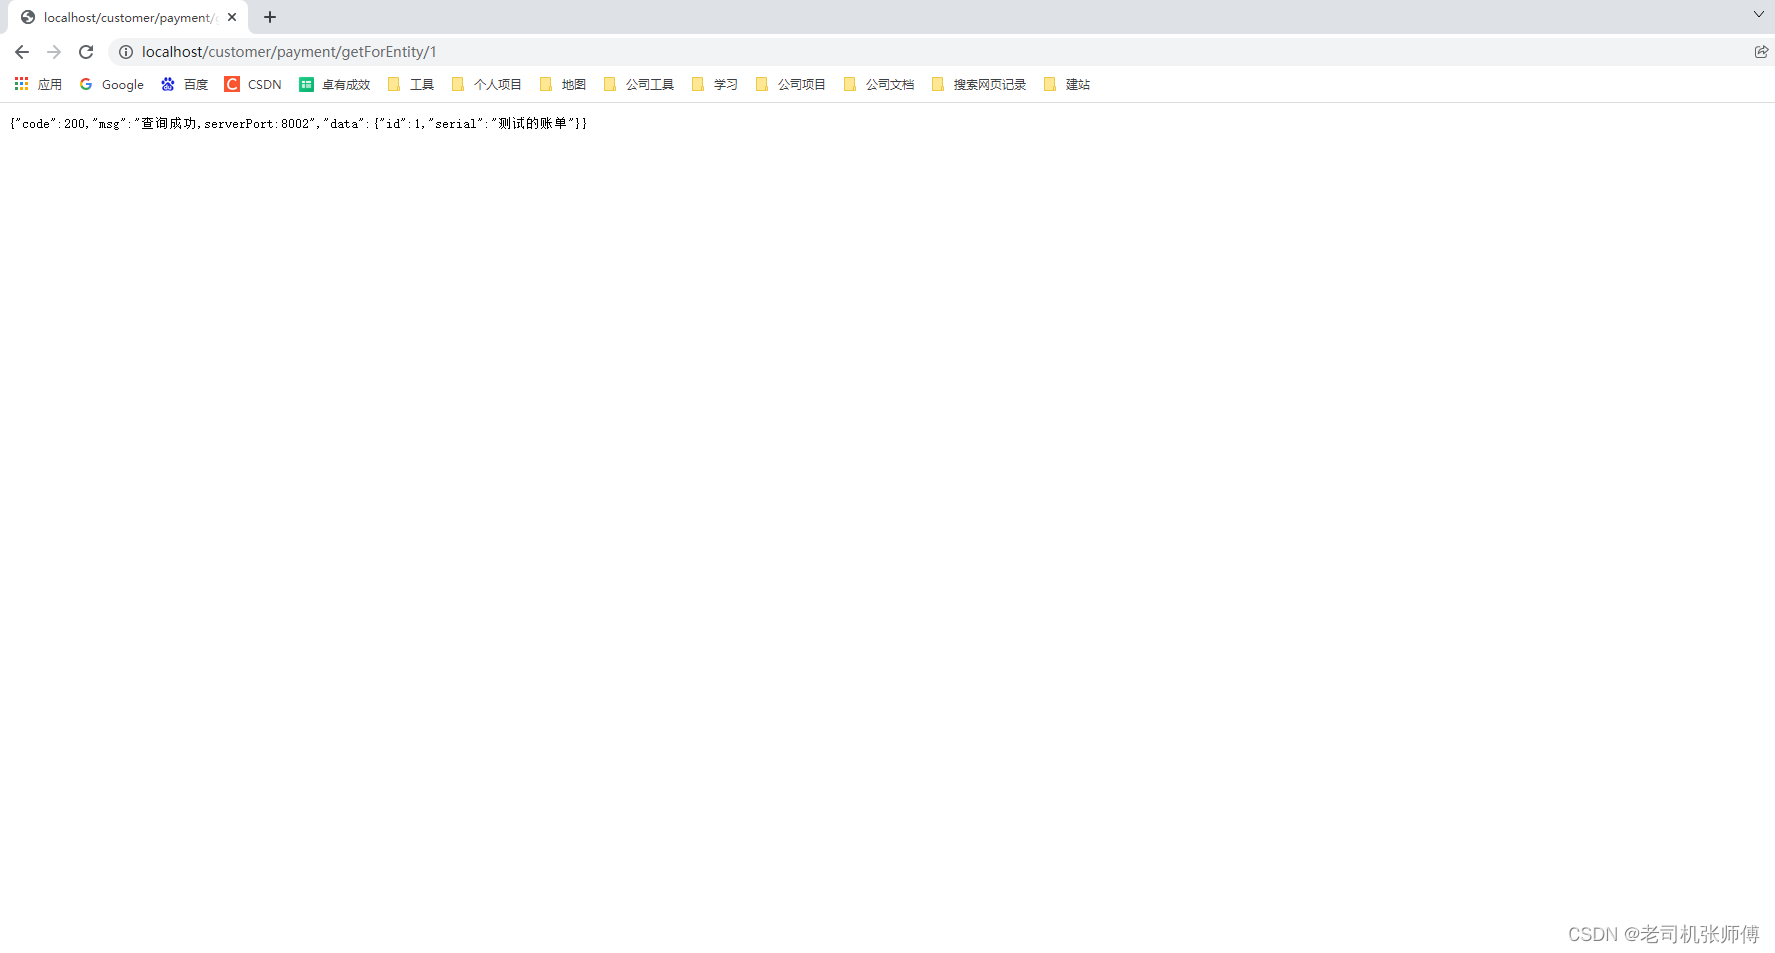Focus the address bar URL field
The height and width of the screenshot is (953, 1775).
pyautogui.click(x=940, y=52)
